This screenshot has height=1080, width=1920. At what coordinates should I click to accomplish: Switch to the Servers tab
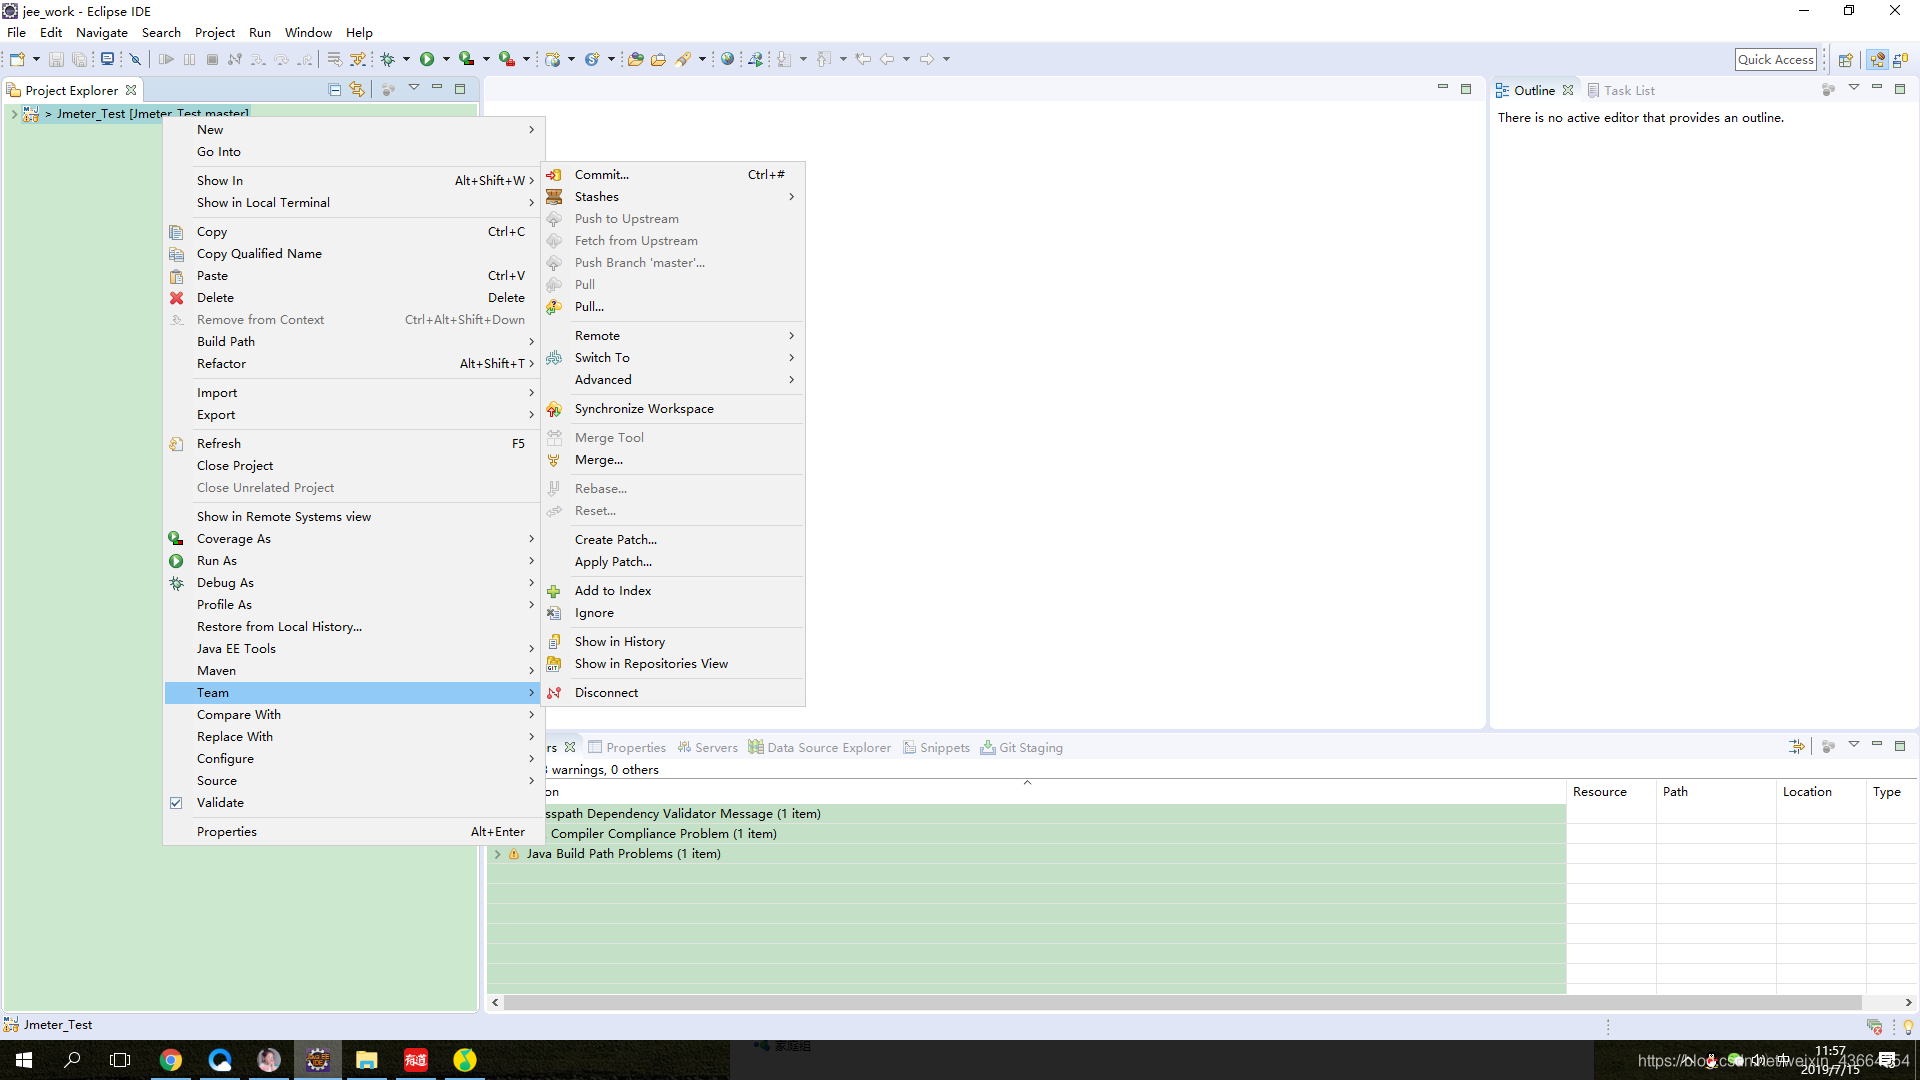pyautogui.click(x=707, y=748)
